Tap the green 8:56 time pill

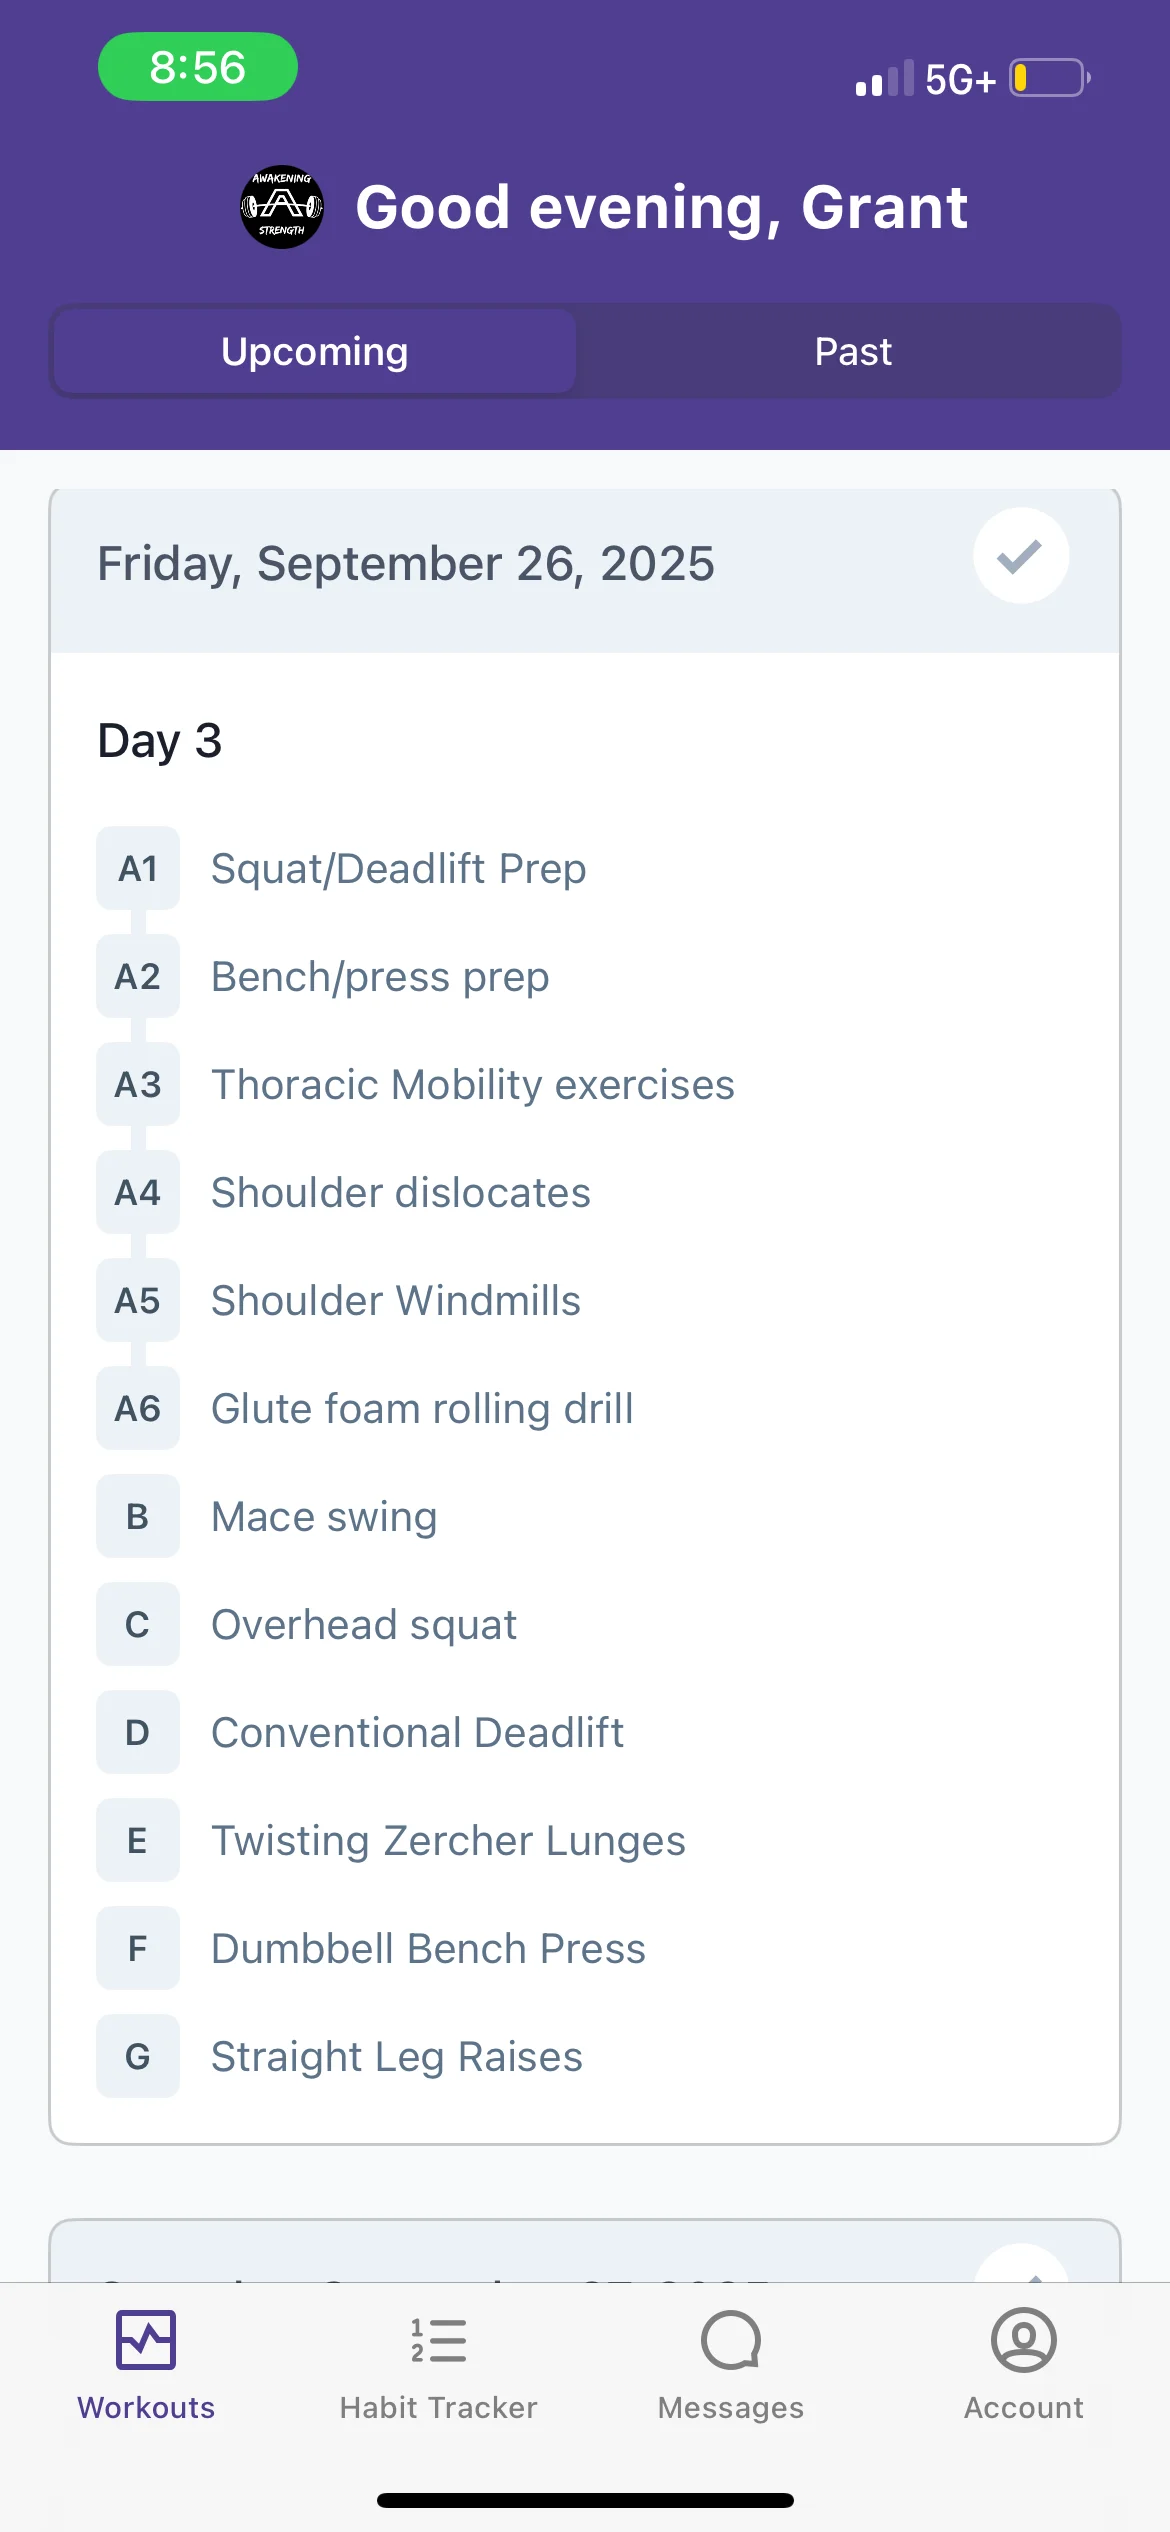click(198, 67)
